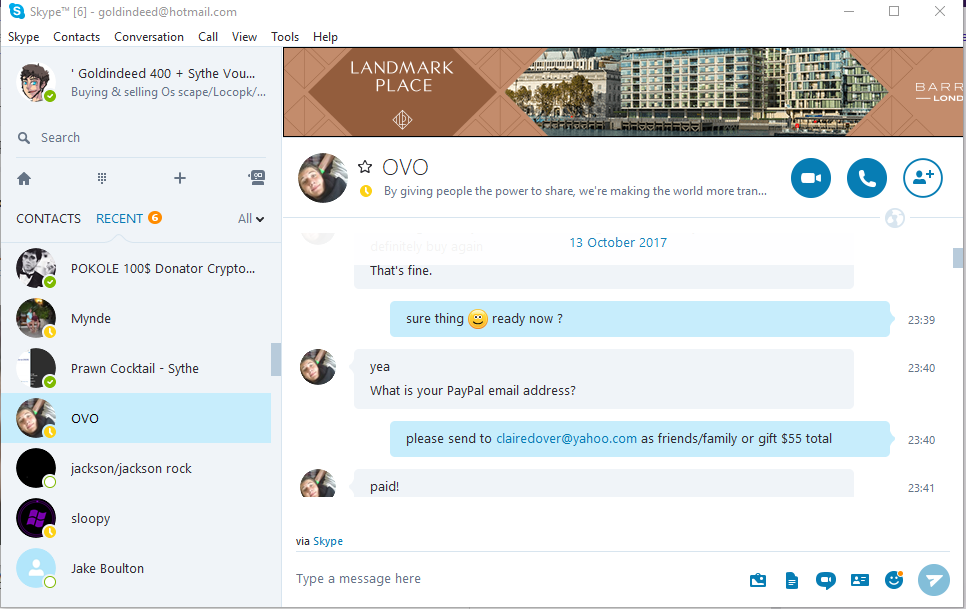This screenshot has height=609, width=966.
Task: Open the Skype home view icon
Action: [x=24, y=179]
